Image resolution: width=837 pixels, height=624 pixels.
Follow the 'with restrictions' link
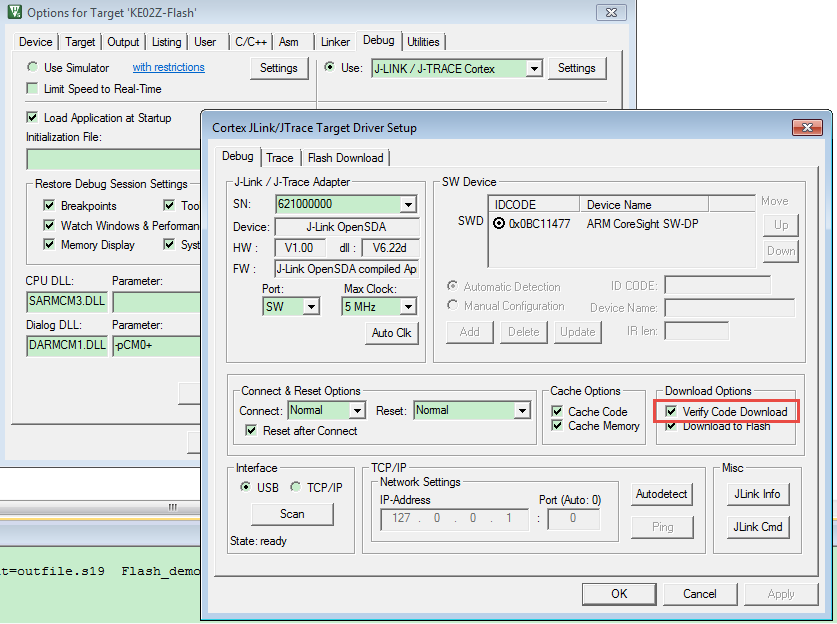point(169,67)
